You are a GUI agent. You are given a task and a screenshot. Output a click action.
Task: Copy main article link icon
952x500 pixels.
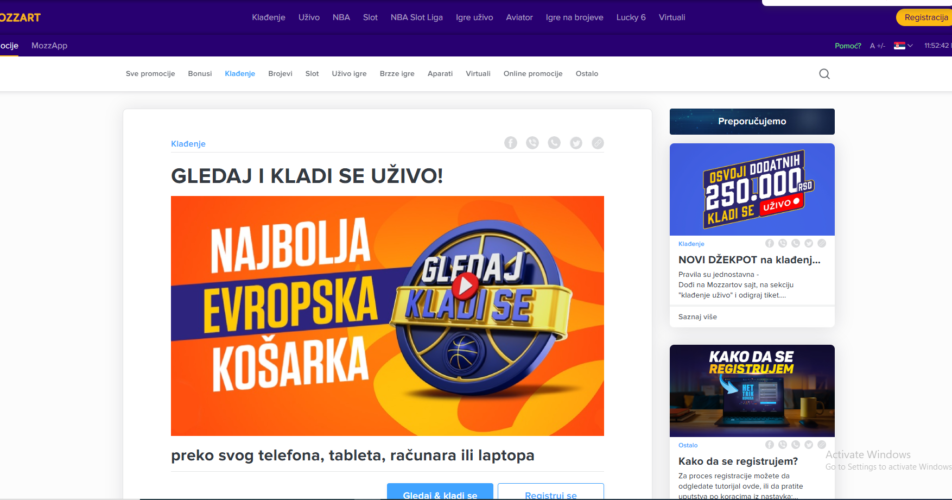pos(598,143)
